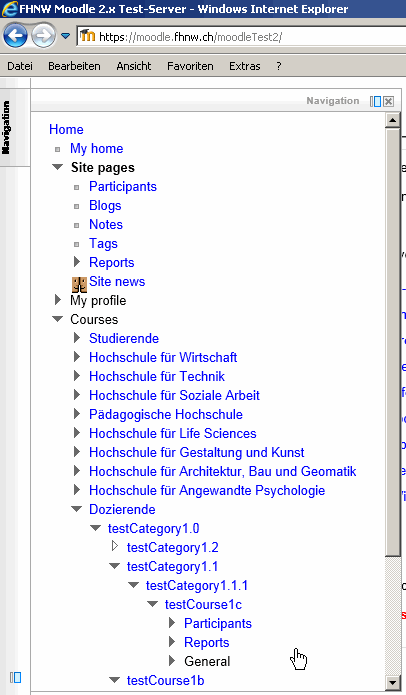This screenshot has width=406, height=695.
Task: Open Hochschule für Architektur, Bau und Geomatik
Action: tap(223, 472)
